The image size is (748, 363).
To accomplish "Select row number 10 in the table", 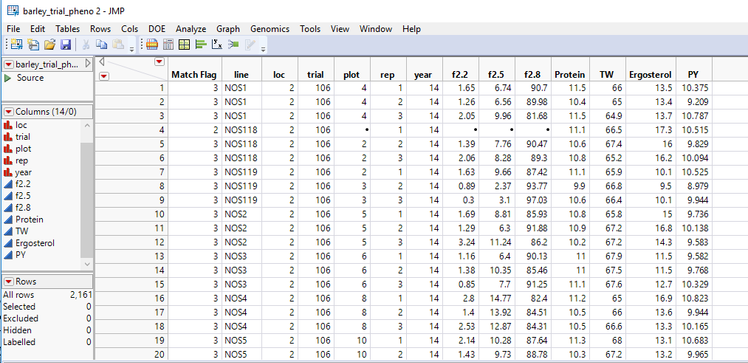I will point(131,214).
